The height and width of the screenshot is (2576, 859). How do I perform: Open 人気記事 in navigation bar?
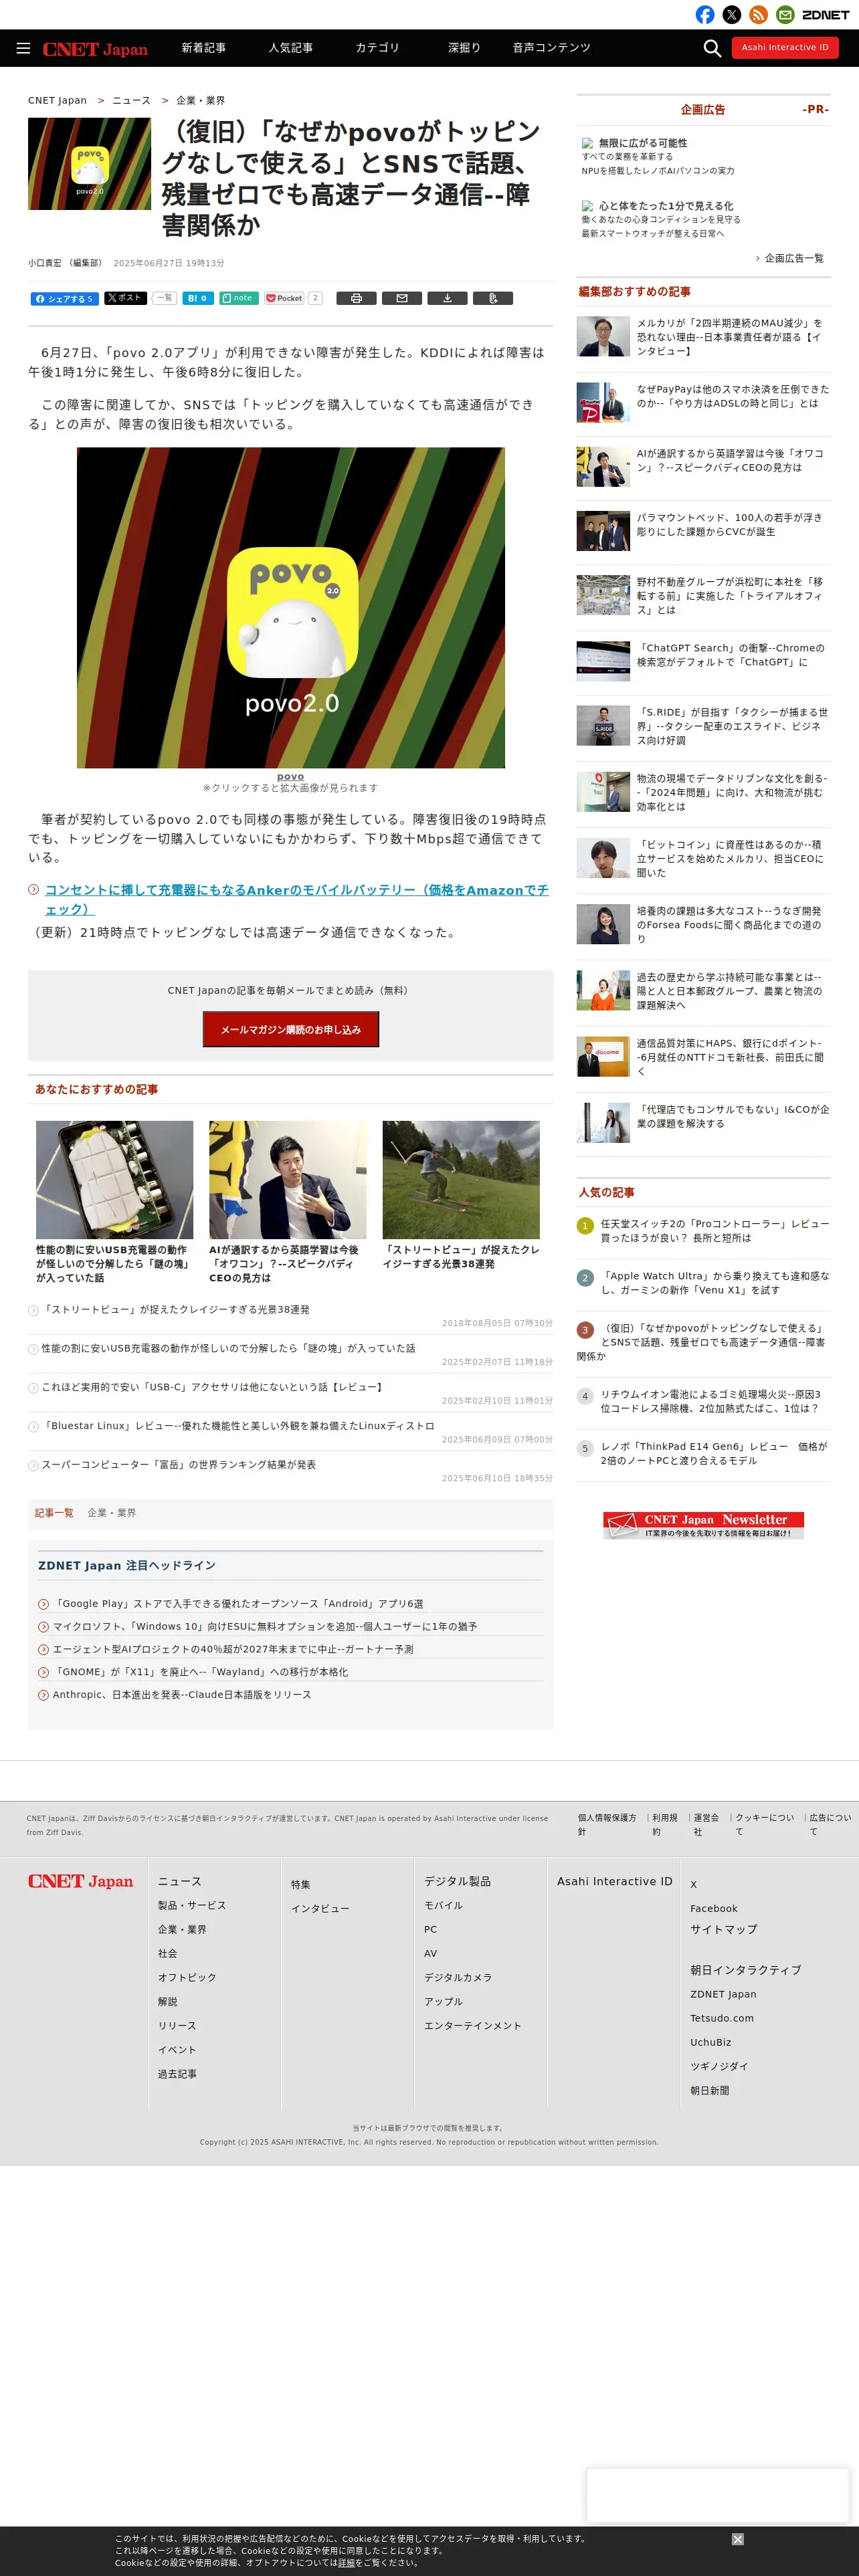pos(290,48)
